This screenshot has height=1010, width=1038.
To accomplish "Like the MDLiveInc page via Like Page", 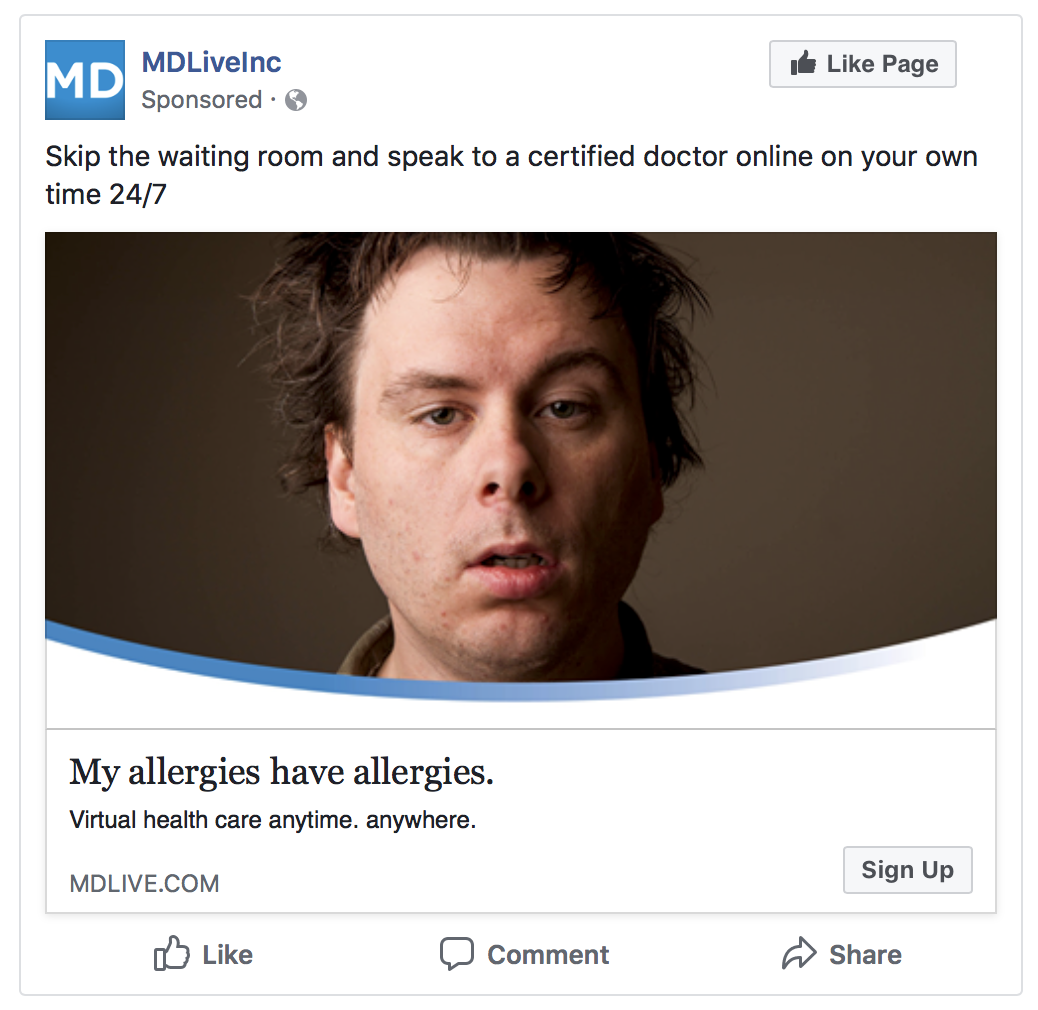I will point(863,64).
